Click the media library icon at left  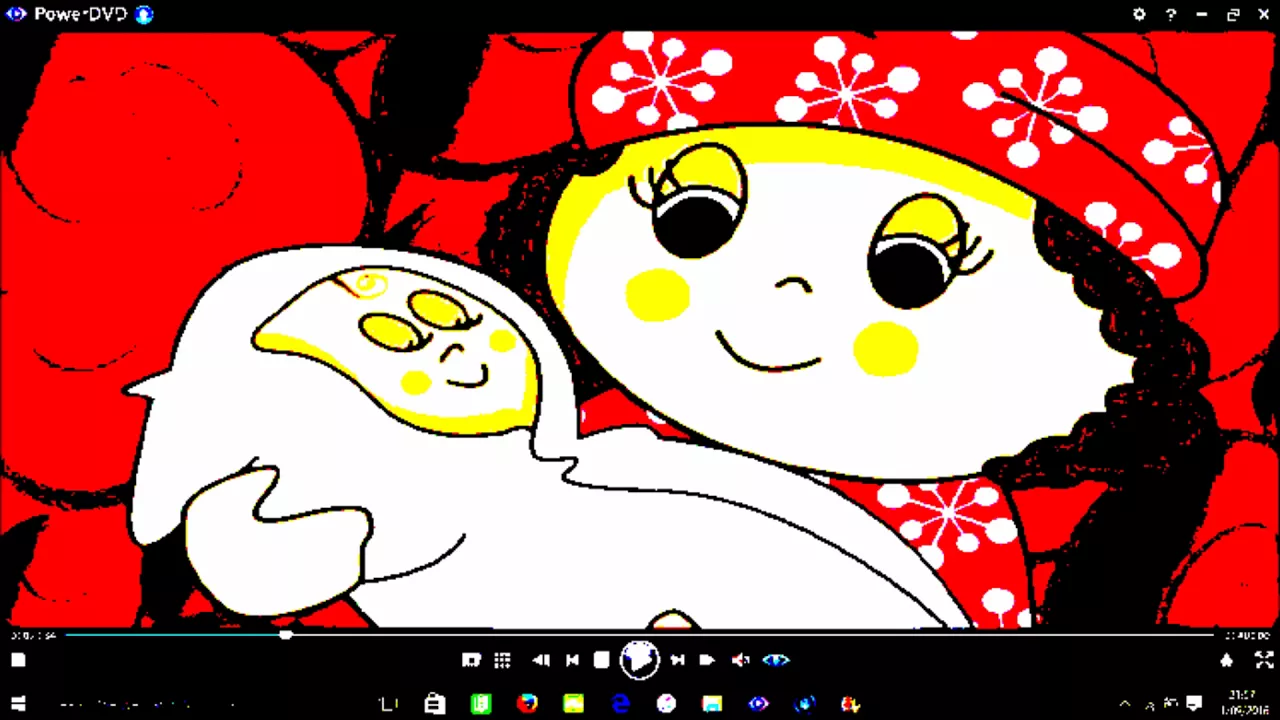[18, 660]
